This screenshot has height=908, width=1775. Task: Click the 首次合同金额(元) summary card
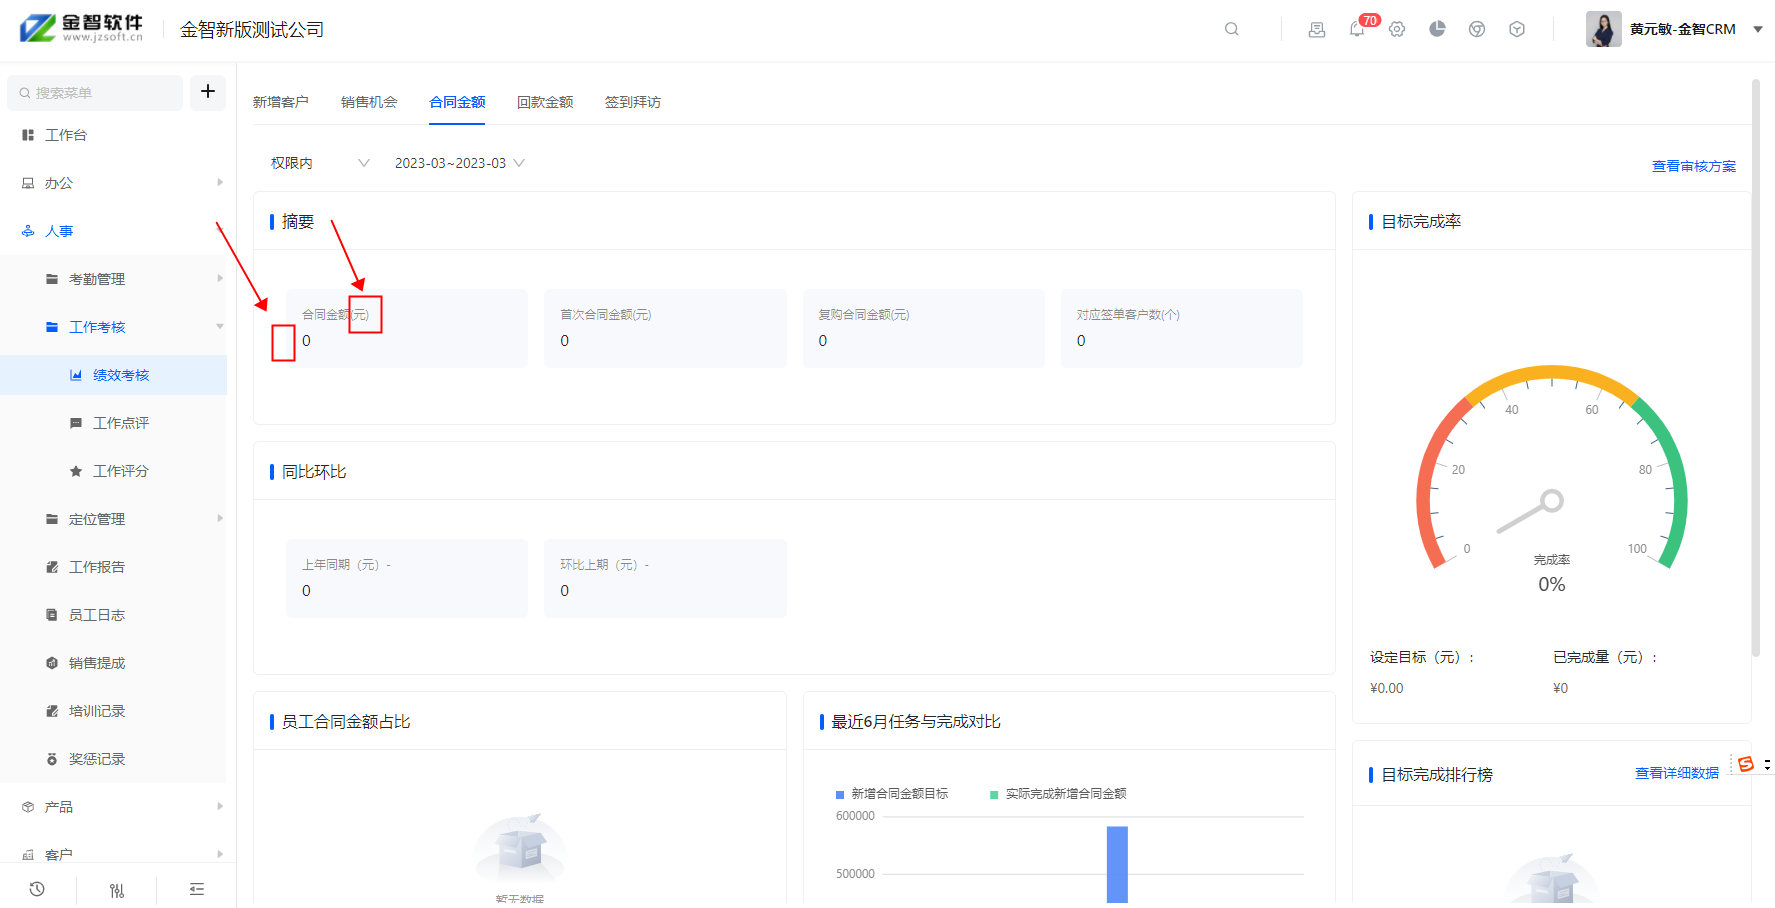[x=665, y=328]
